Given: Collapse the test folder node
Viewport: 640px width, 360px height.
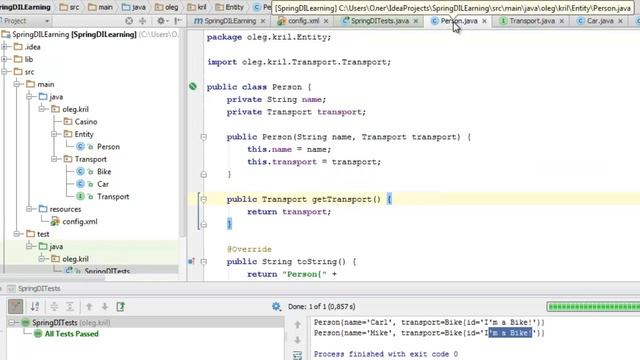Looking at the screenshot, I should tap(17, 234).
